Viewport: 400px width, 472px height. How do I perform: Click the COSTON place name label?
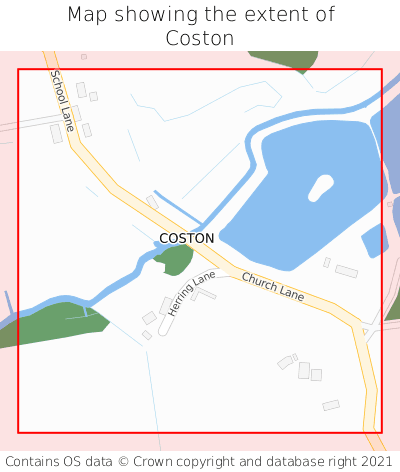(x=187, y=238)
